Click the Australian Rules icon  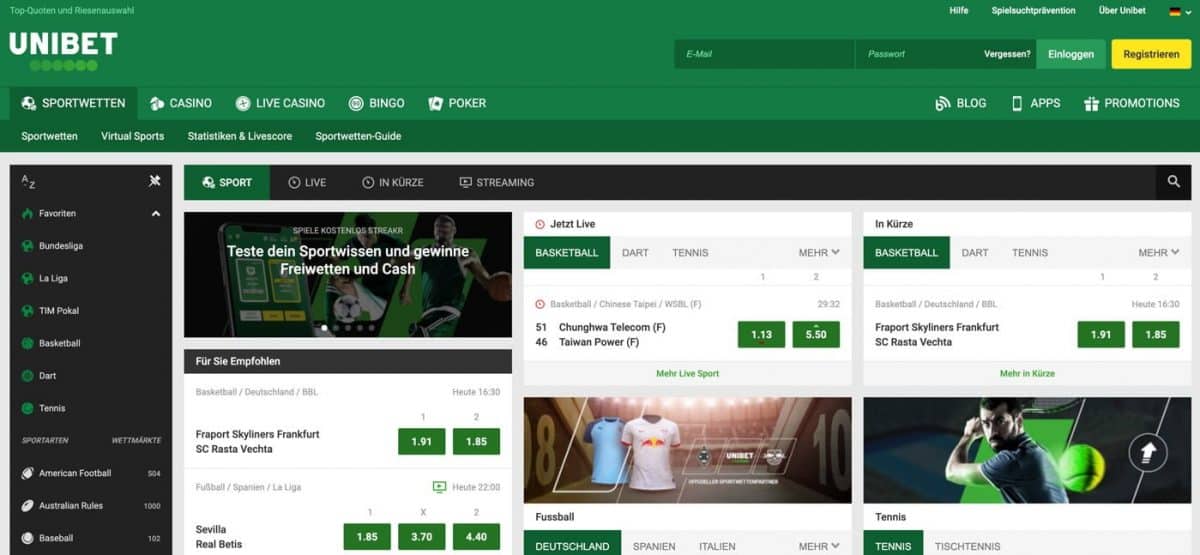coord(28,506)
